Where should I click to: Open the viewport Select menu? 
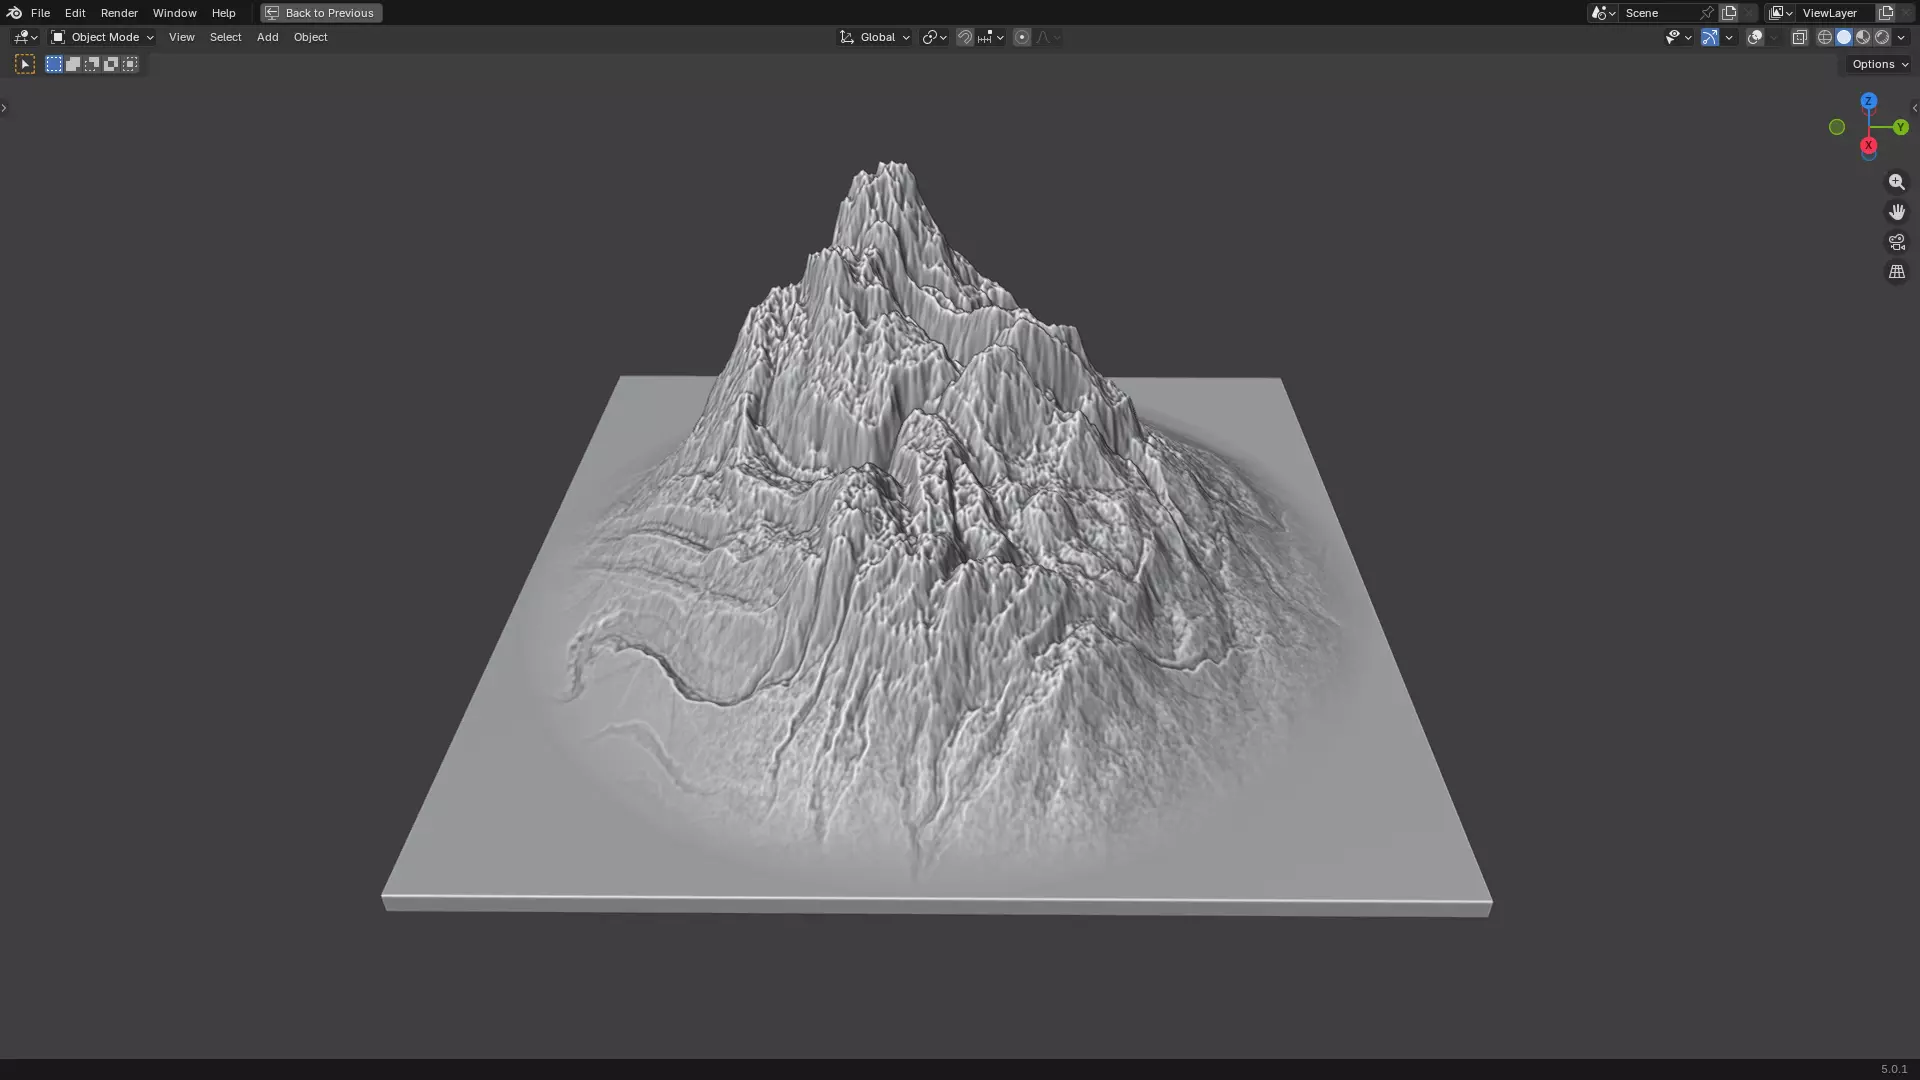coord(225,37)
